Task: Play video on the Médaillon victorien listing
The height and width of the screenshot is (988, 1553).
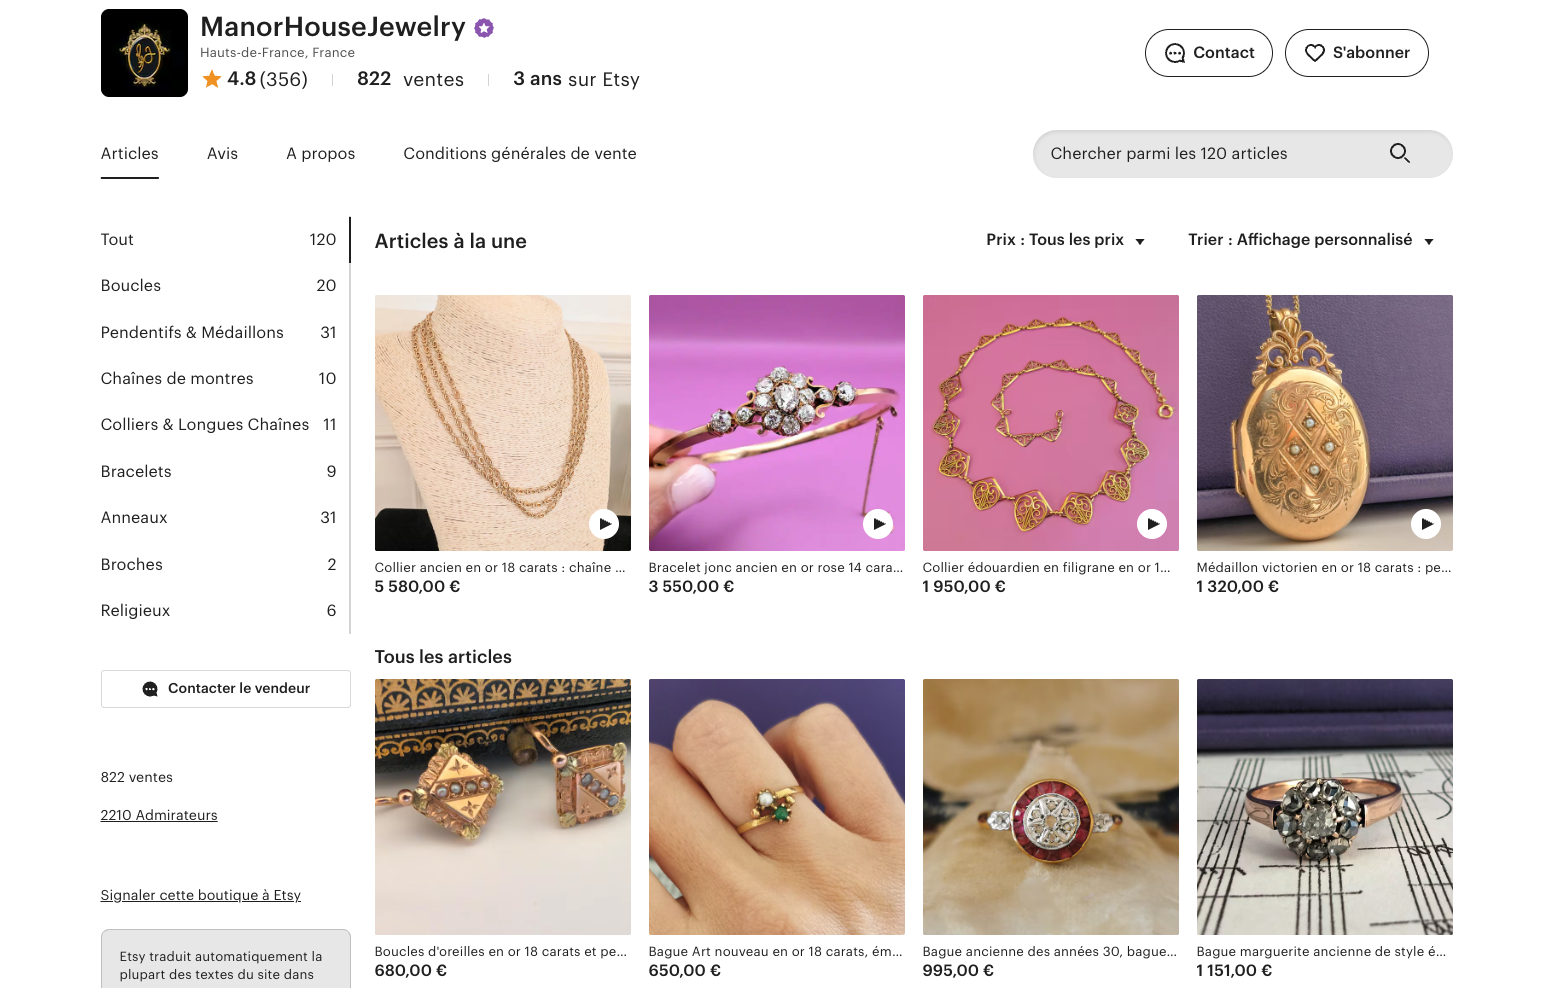Action: tap(1426, 524)
